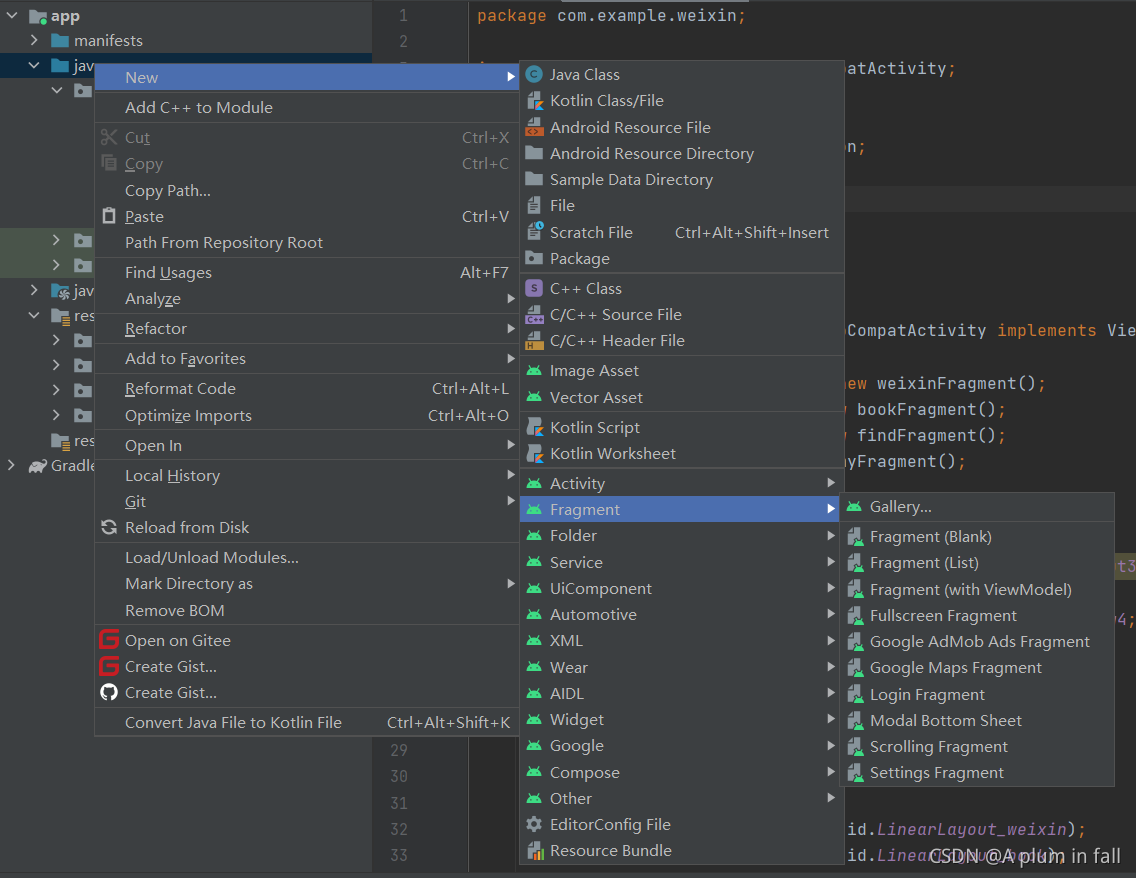
Task: Click the Kotlin Class/File icon
Action: [534, 101]
